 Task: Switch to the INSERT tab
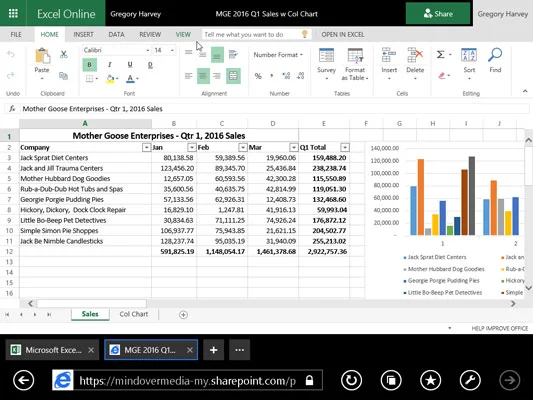83,35
